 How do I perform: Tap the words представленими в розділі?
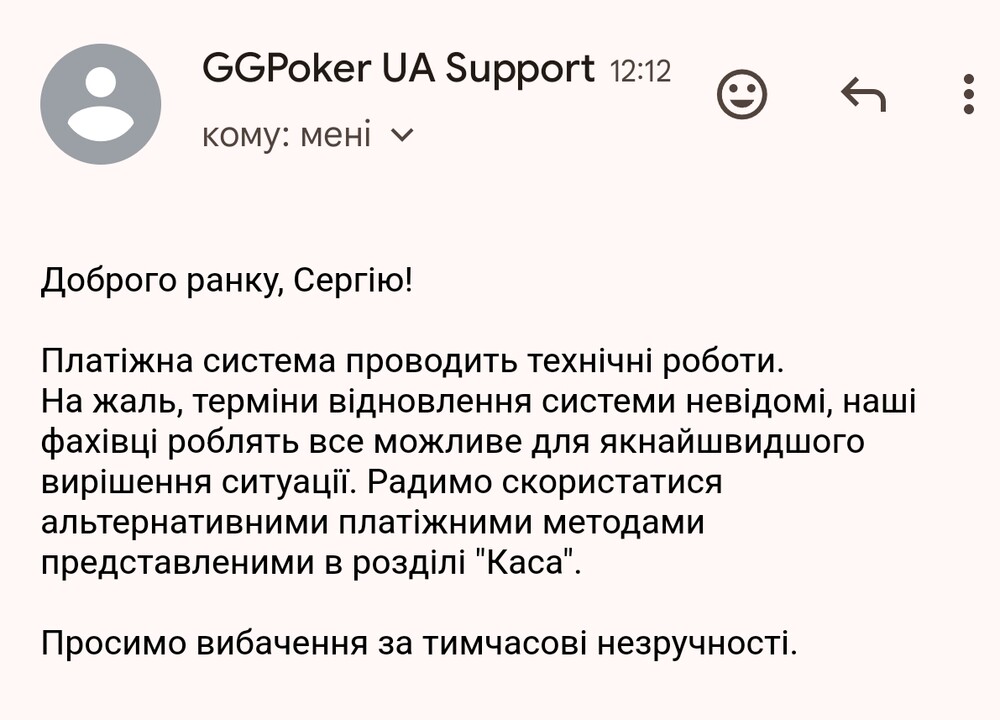coord(253,563)
